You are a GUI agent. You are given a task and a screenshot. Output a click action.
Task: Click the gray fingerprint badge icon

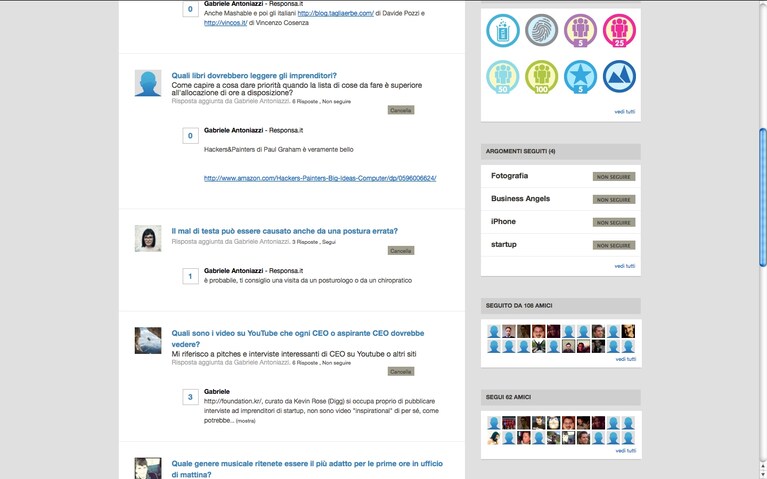click(541, 30)
